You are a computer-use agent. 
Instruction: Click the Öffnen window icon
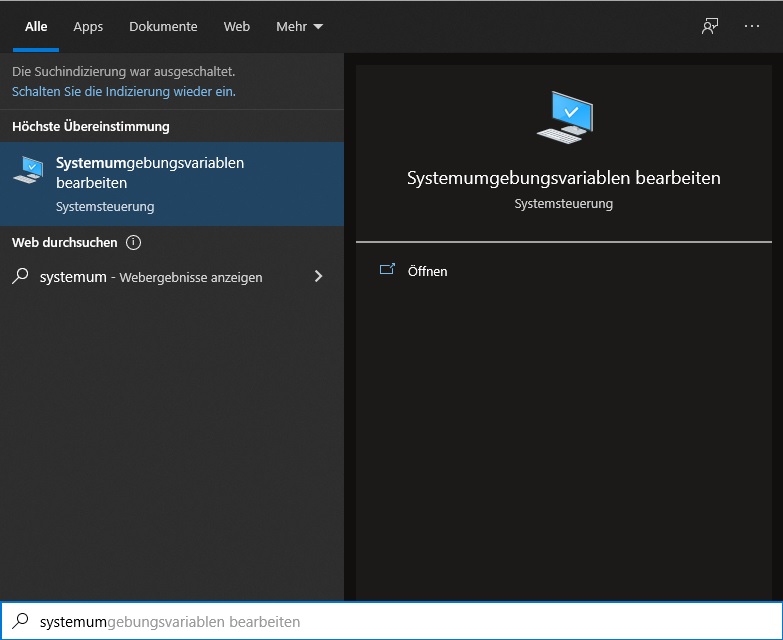click(x=387, y=270)
